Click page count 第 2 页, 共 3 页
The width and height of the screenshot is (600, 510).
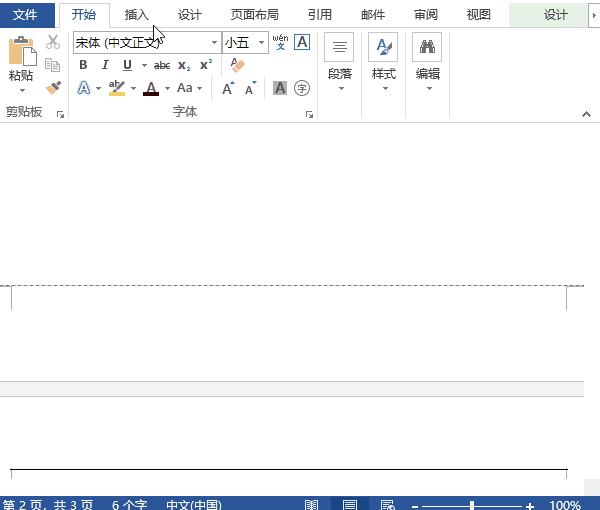tap(48, 505)
